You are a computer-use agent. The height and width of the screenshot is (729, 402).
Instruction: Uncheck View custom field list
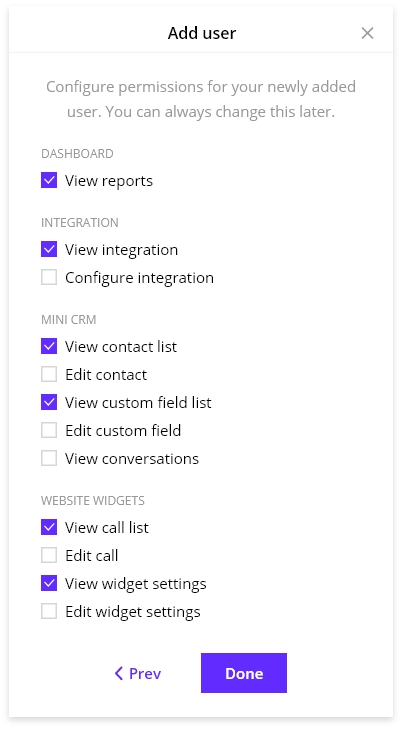pyautogui.click(x=49, y=402)
